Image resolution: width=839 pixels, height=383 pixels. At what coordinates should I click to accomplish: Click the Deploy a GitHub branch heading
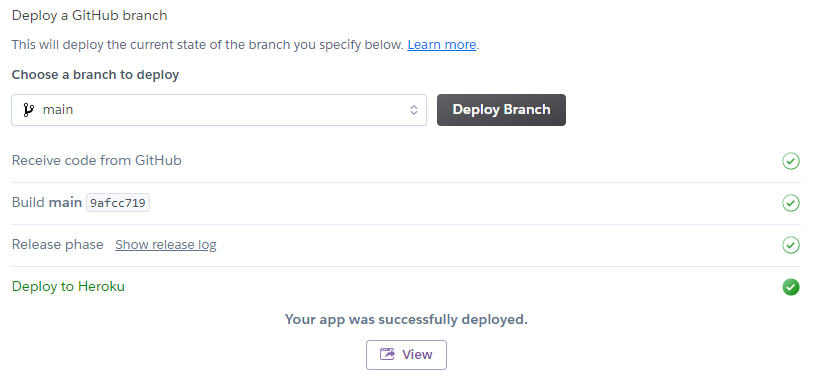89,16
